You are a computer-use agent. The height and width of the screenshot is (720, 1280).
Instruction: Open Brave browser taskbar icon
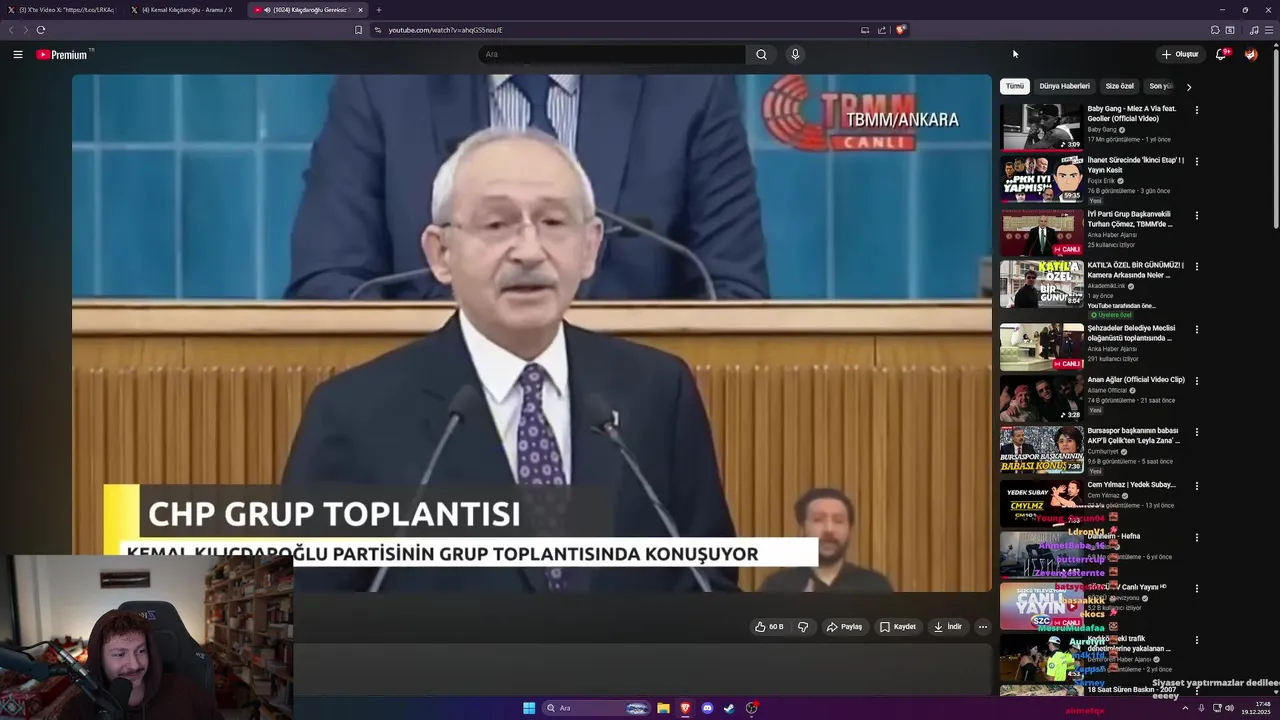685,708
